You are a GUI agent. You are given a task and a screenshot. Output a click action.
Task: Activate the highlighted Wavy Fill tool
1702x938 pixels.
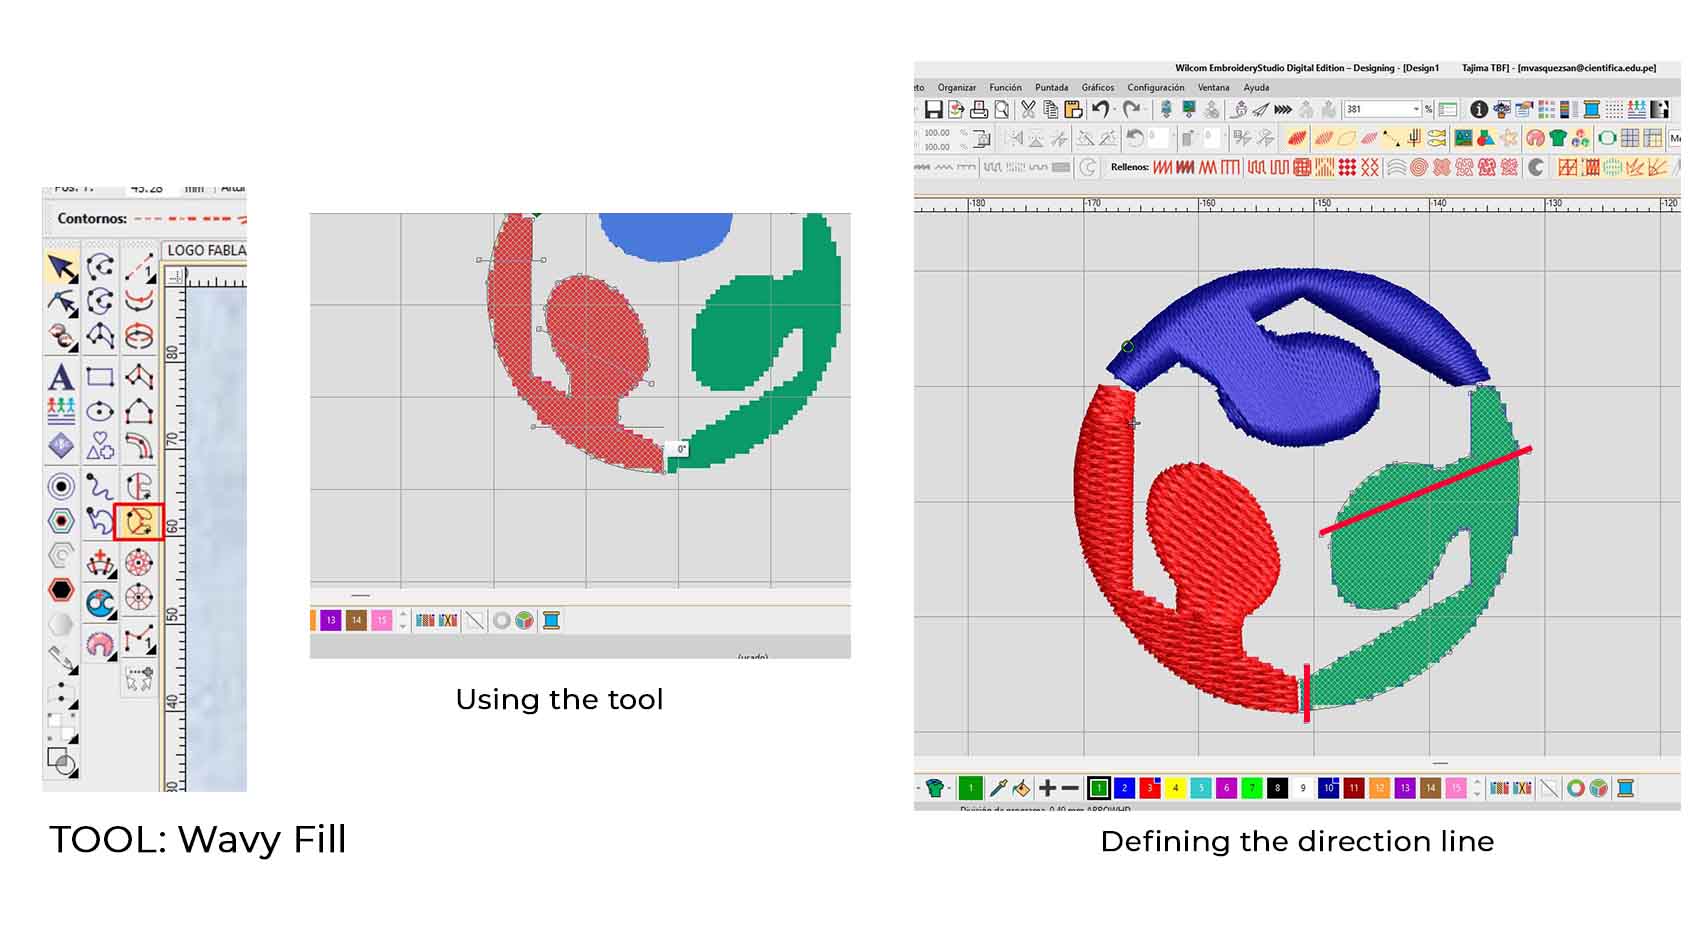point(138,522)
